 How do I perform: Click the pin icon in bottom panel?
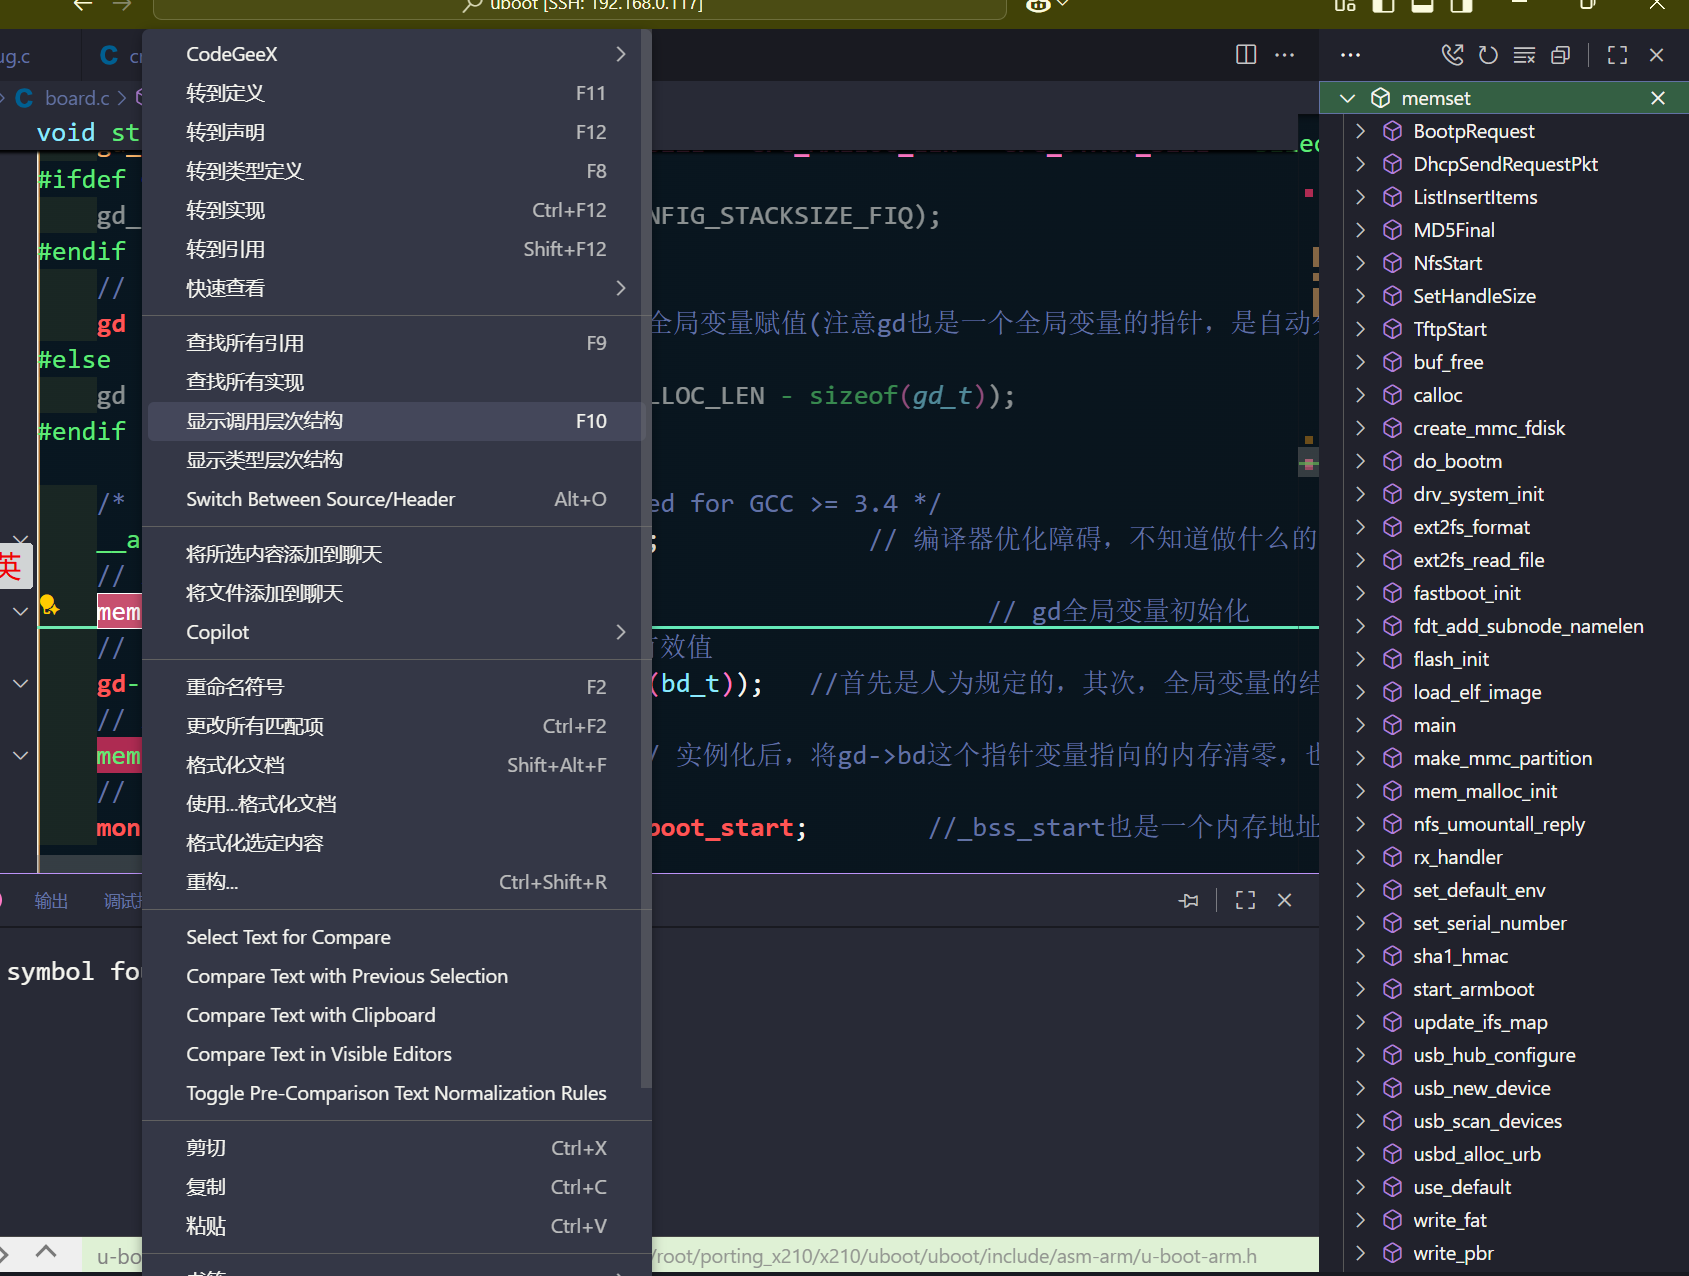tap(1189, 900)
